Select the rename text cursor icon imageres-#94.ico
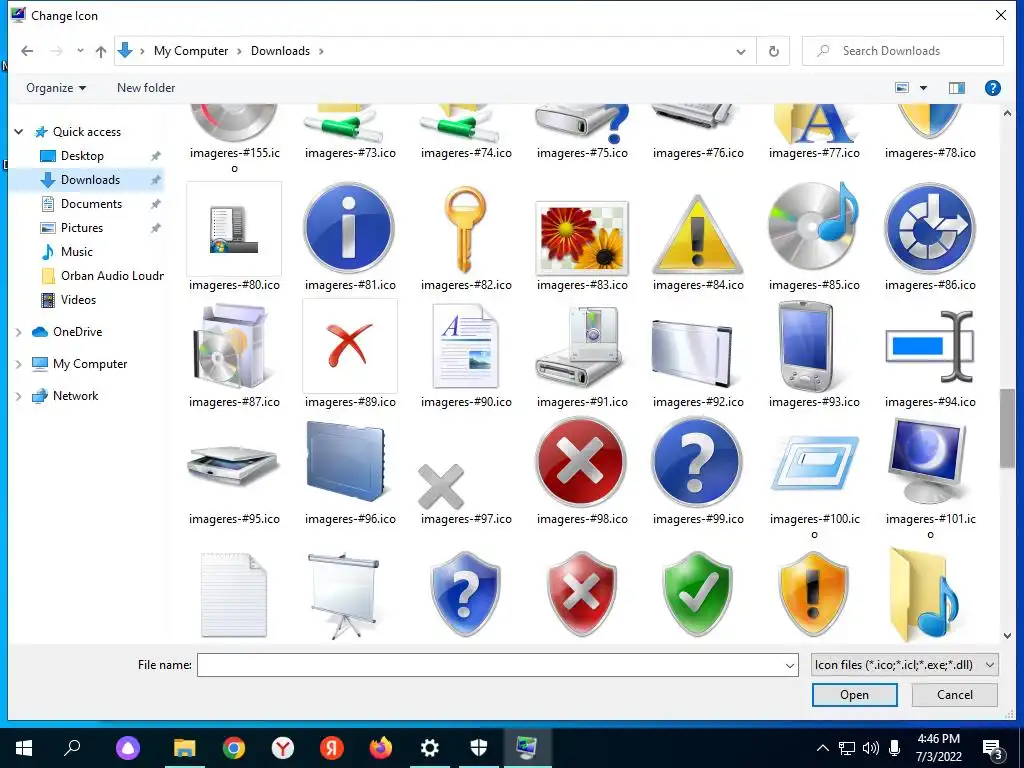The width and height of the screenshot is (1024, 768). pyautogui.click(x=930, y=346)
